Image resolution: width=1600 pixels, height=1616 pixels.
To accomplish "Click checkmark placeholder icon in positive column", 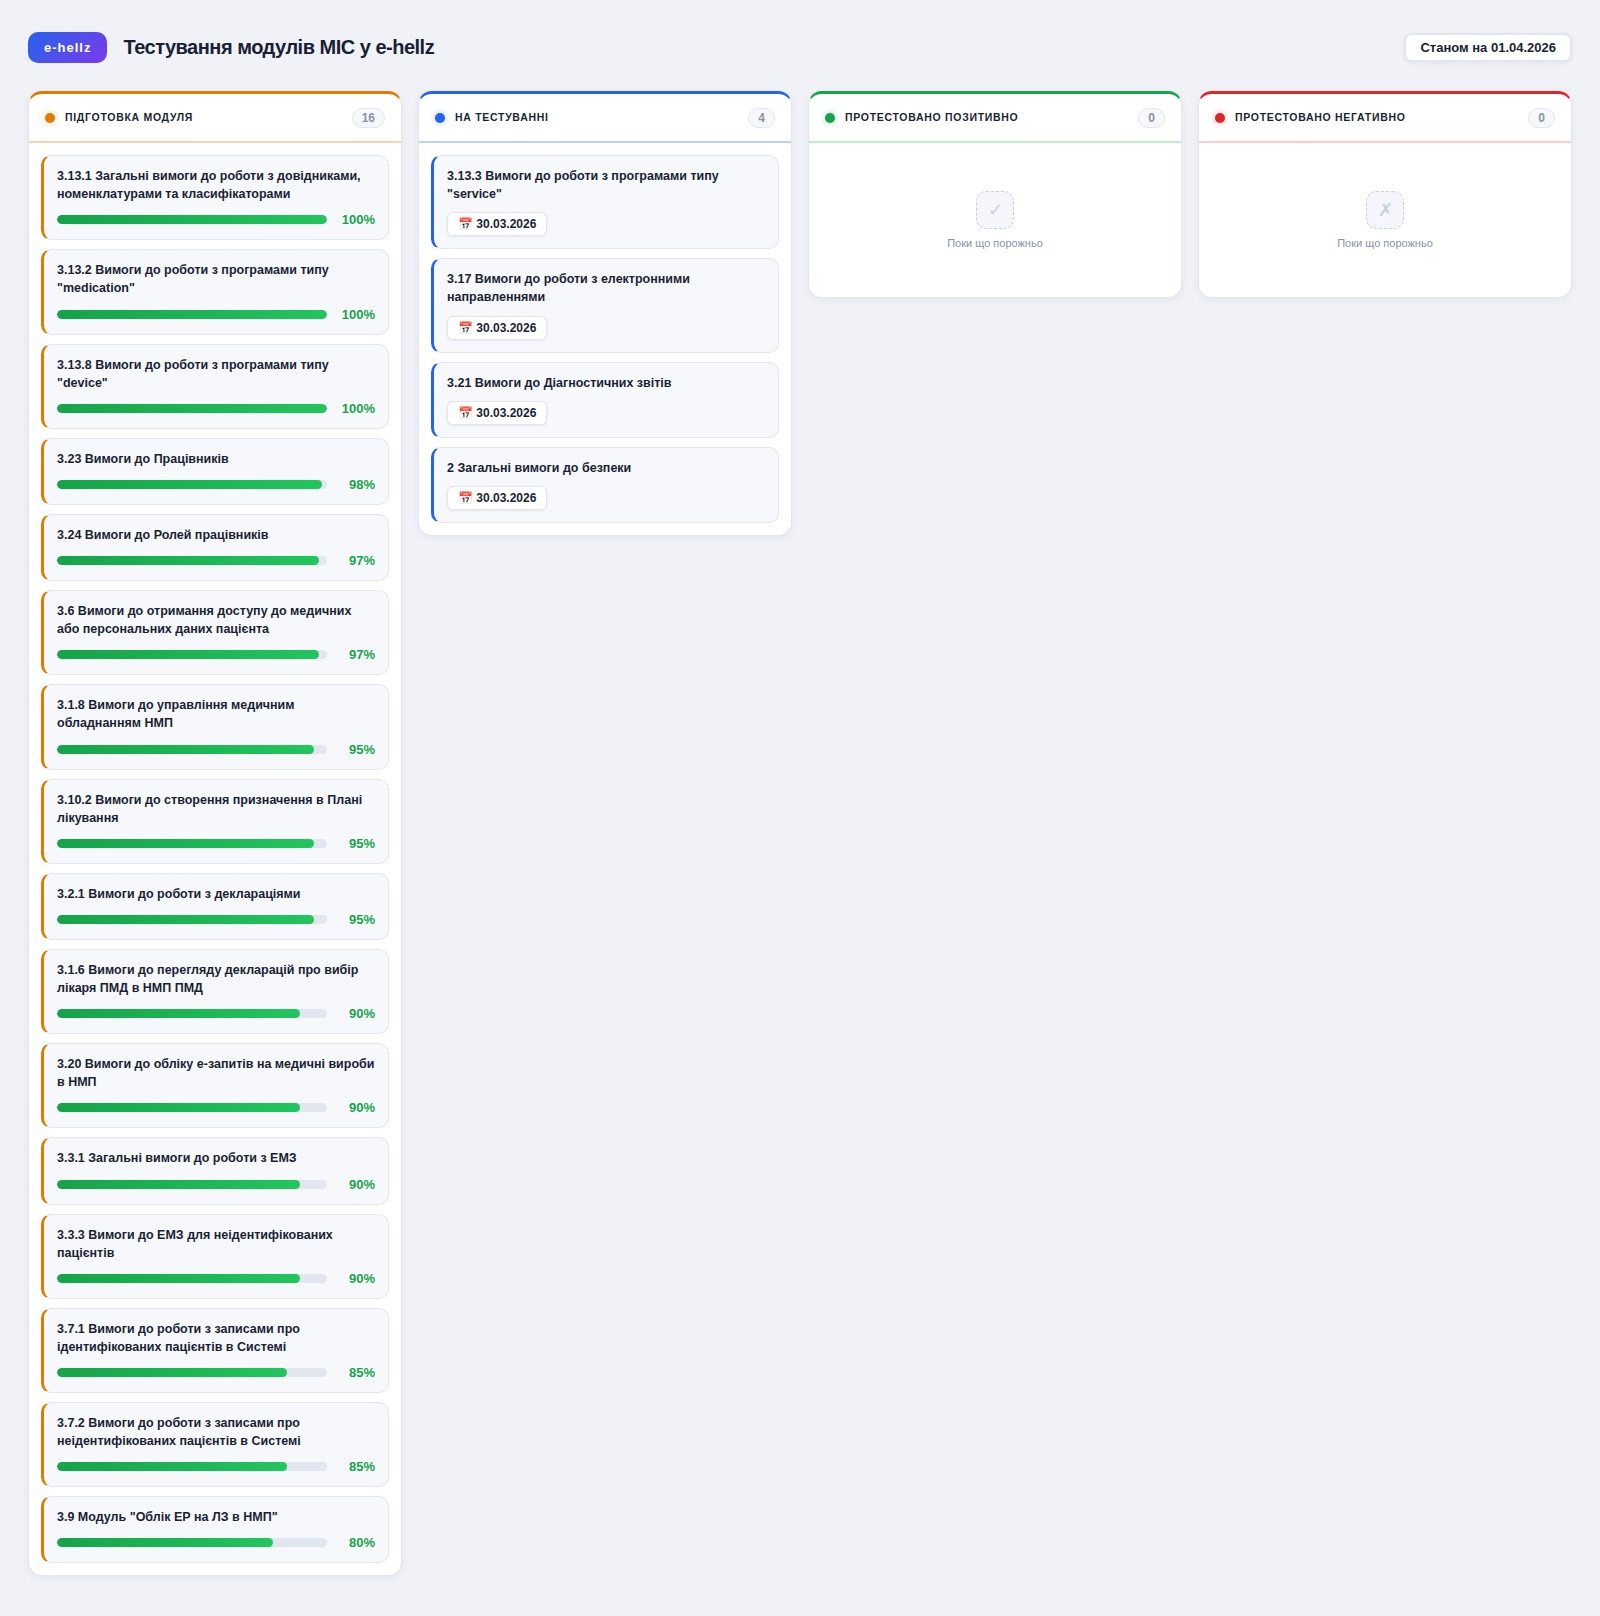I will 994,210.
